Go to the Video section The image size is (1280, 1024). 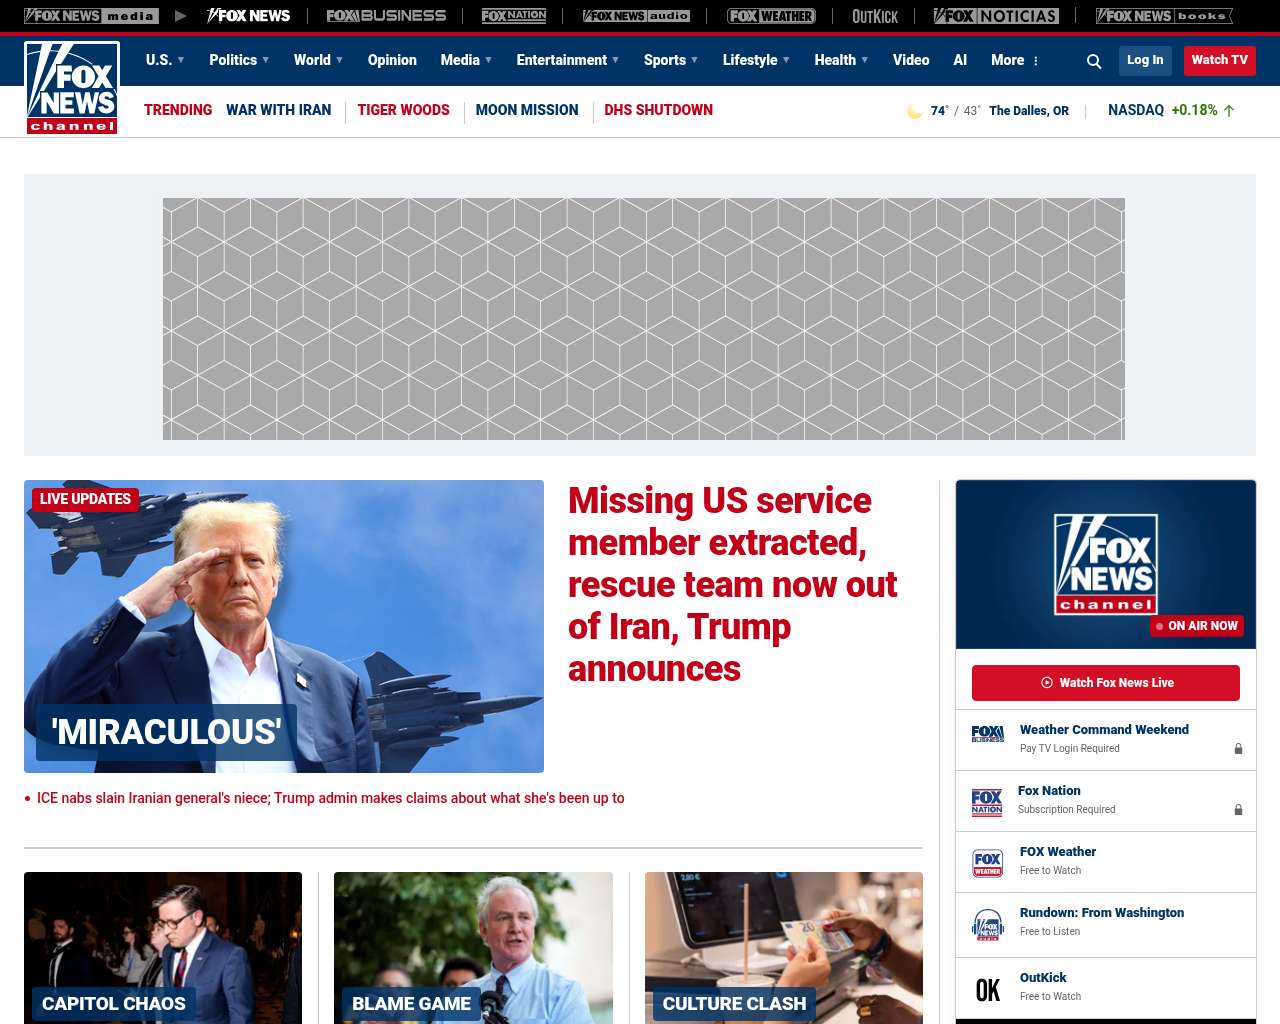pyautogui.click(x=911, y=60)
